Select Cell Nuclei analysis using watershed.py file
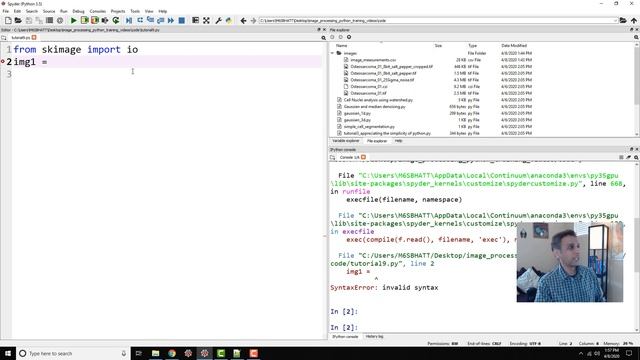 point(378,100)
